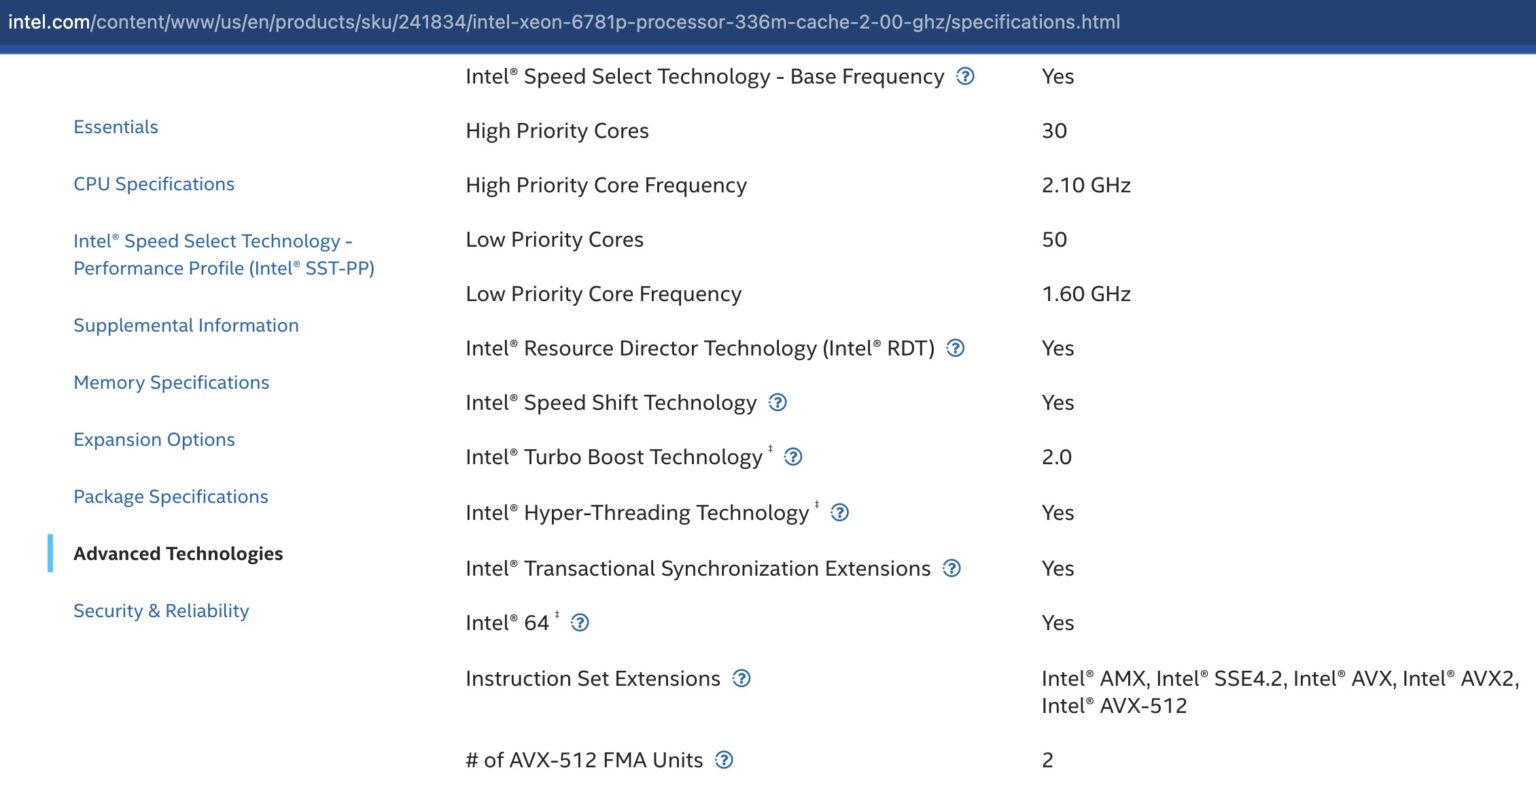Open the Intel 64 info tooltip
The width and height of the screenshot is (1536, 802).
point(580,622)
